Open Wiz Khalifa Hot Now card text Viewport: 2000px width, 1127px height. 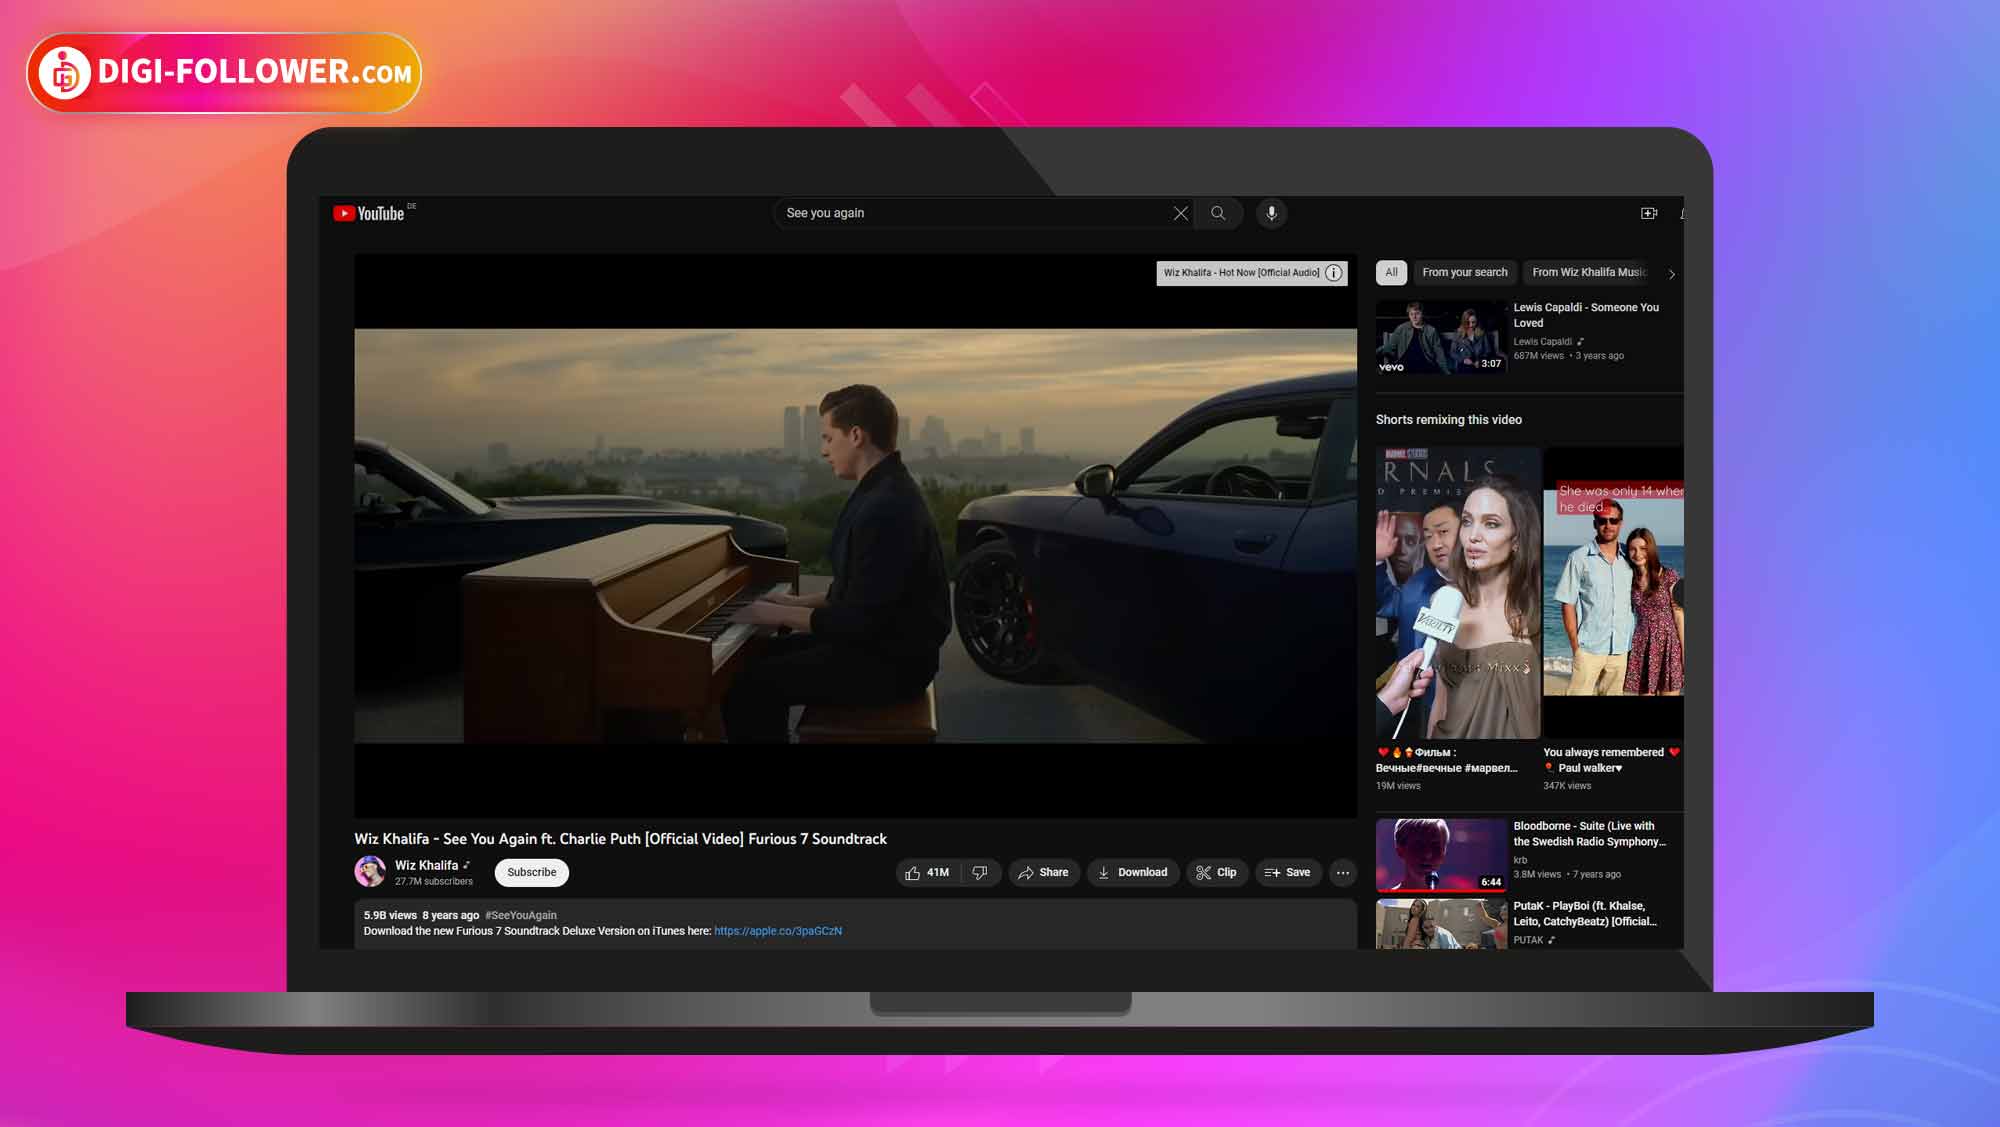click(x=1241, y=273)
